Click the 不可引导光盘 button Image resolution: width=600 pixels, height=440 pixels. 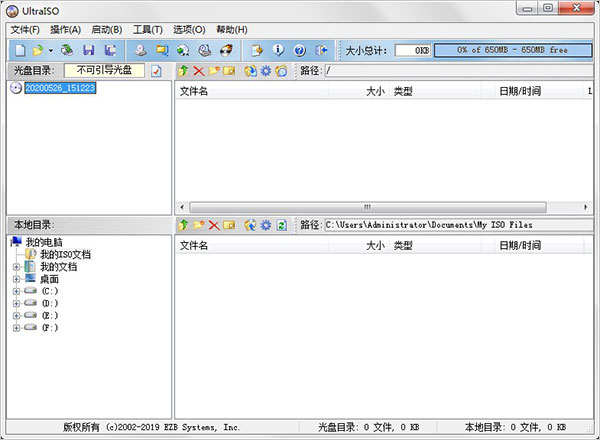104,71
